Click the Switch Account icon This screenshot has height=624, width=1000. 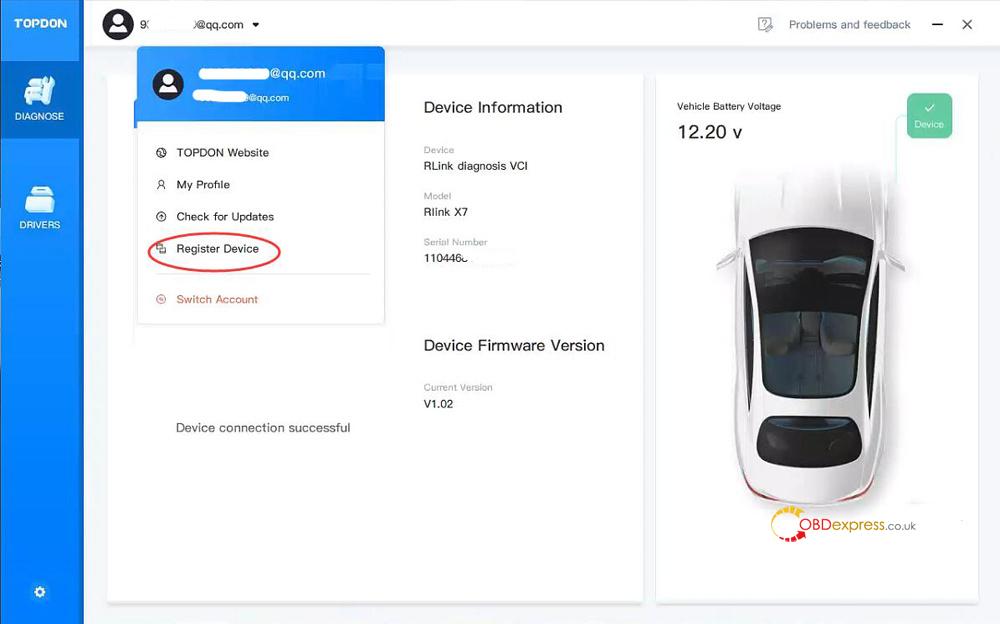click(x=161, y=299)
